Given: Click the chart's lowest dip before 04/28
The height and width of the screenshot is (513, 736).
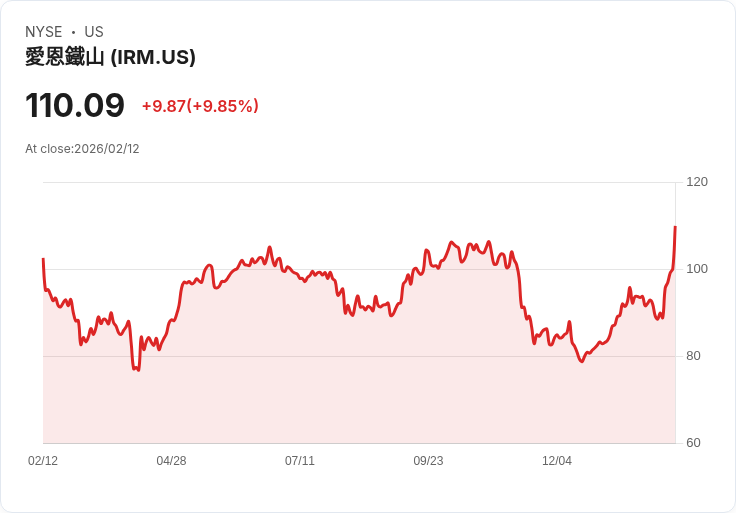Looking at the screenshot, I should coord(138,370).
